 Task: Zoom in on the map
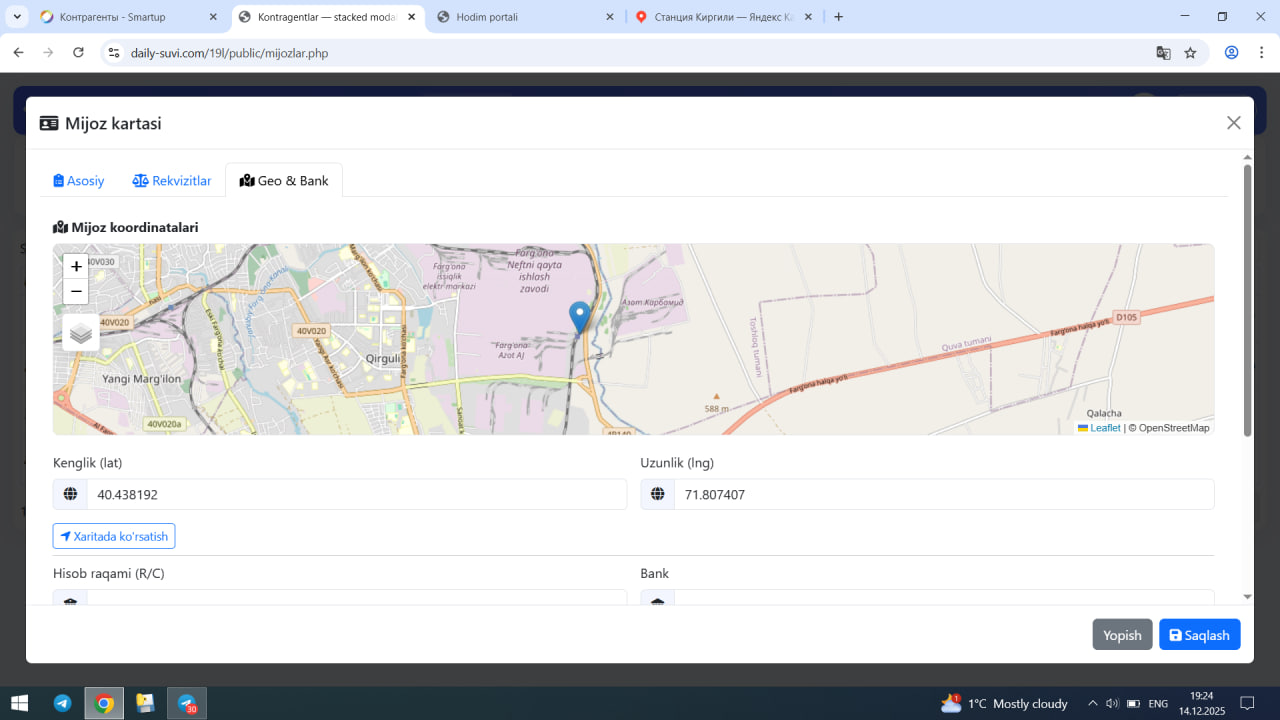point(76,266)
